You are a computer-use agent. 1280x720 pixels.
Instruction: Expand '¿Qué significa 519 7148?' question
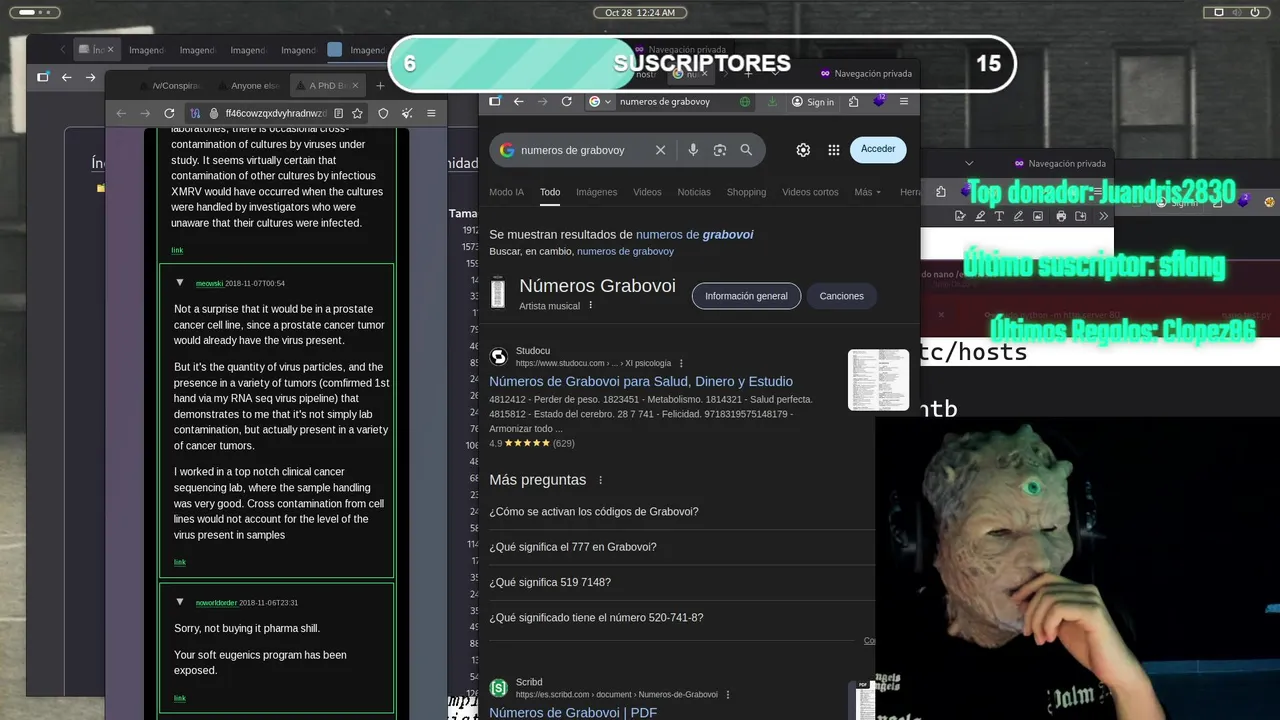tap(682, 582)
